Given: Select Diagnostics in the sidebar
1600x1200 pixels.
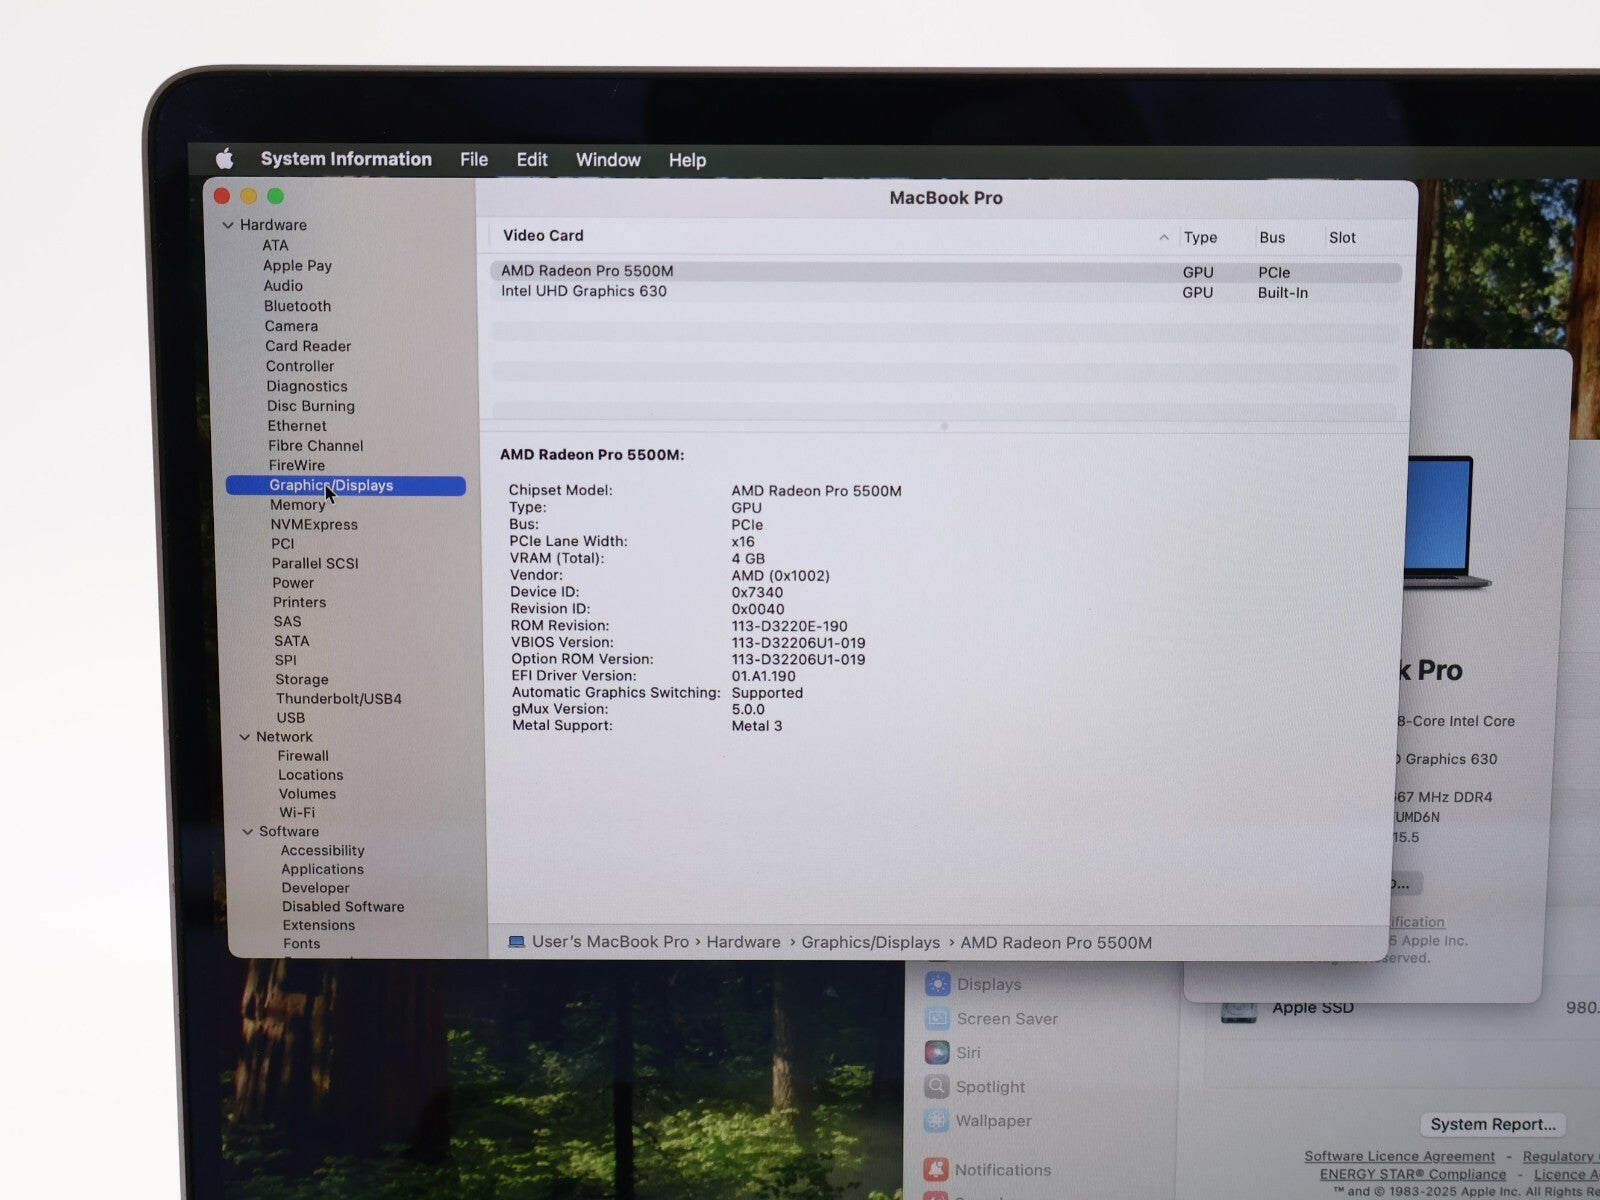Looking at the screenshot, I should click(307, 386).
